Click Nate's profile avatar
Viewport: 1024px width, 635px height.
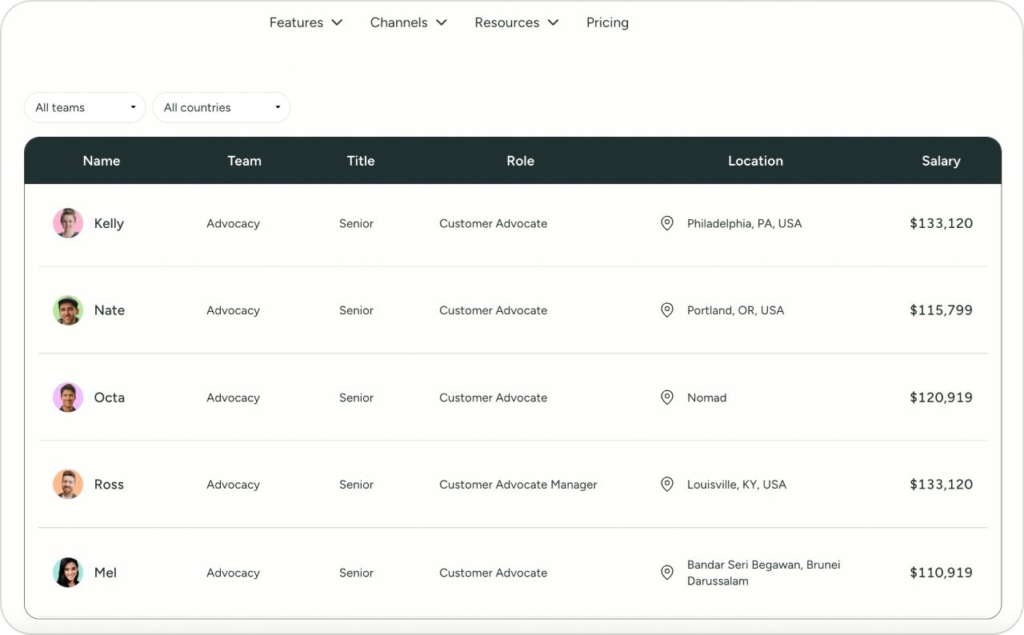tap(68, 310)
